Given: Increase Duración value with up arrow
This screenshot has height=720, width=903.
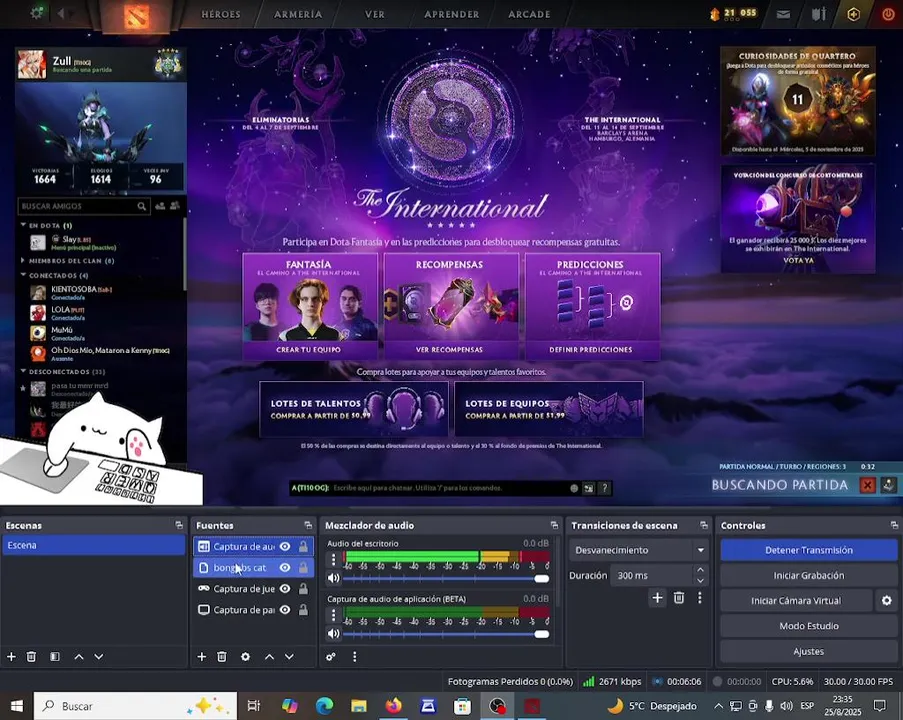Looking at the screenshot, I should pos(700,570).
